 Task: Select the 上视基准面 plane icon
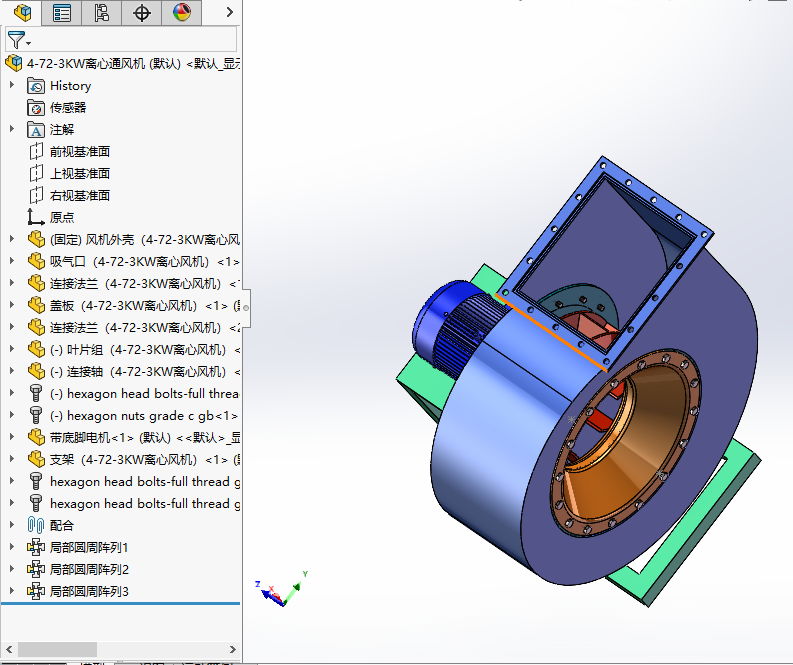[x=36, y=173]
